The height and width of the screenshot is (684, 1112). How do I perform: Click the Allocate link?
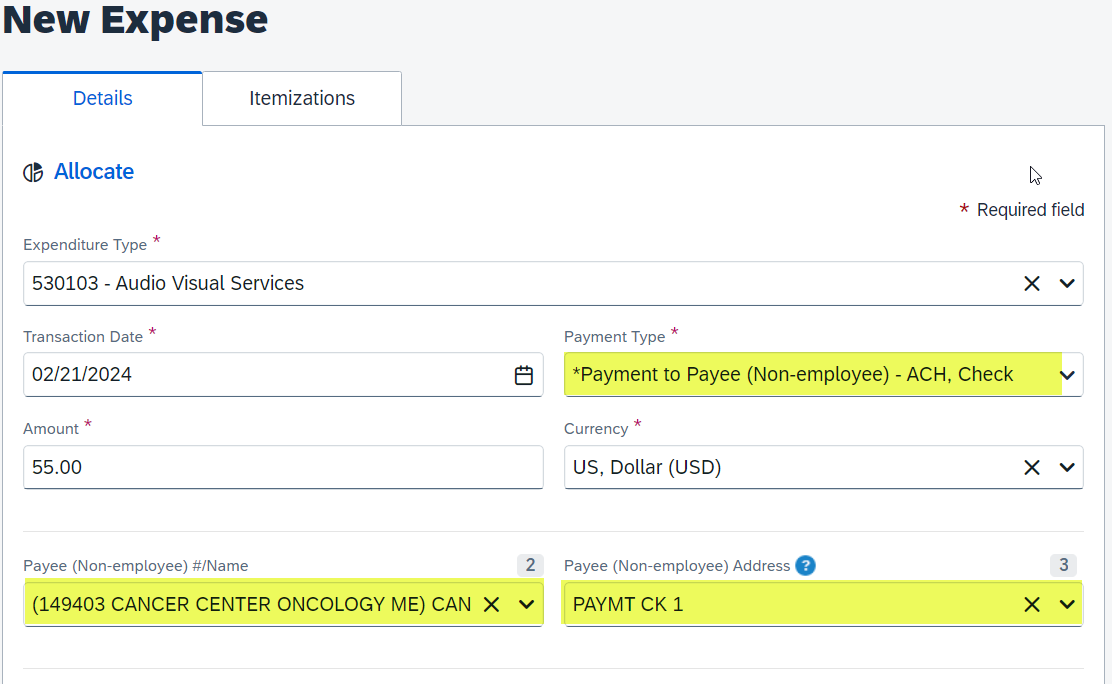tap(93, 171)
